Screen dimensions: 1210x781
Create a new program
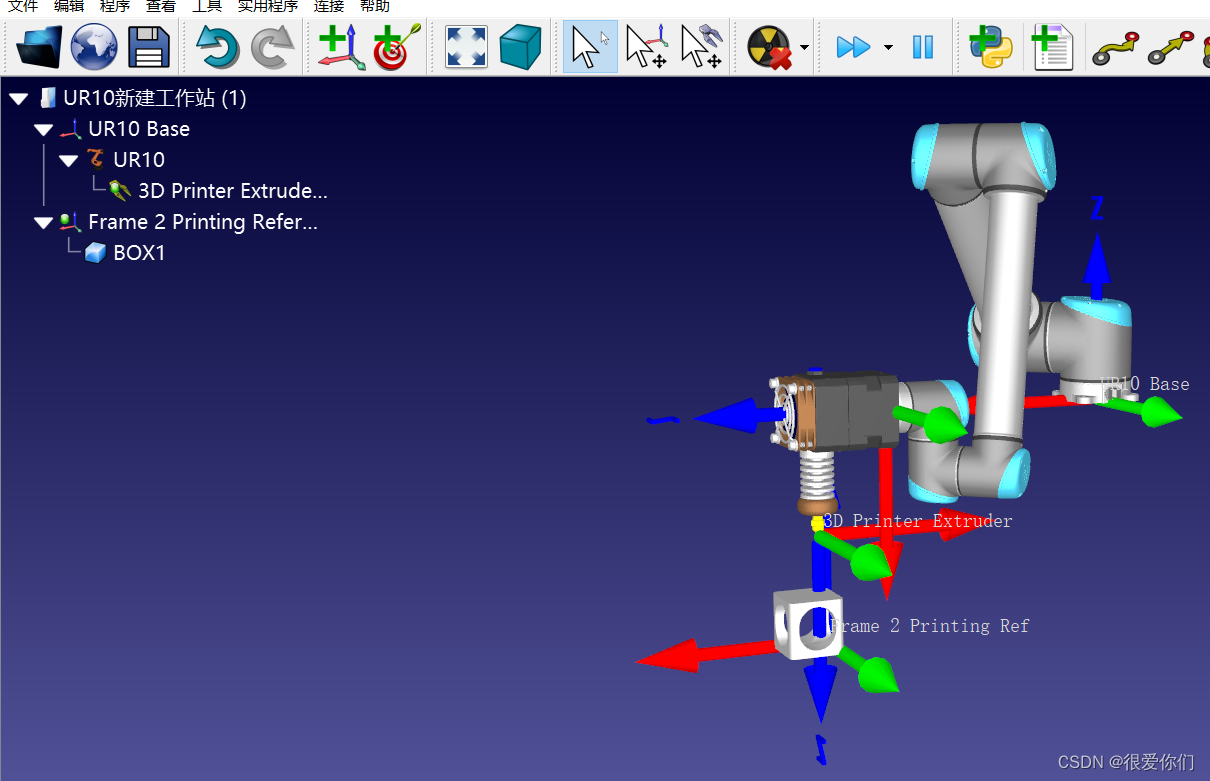[1052, 46]
